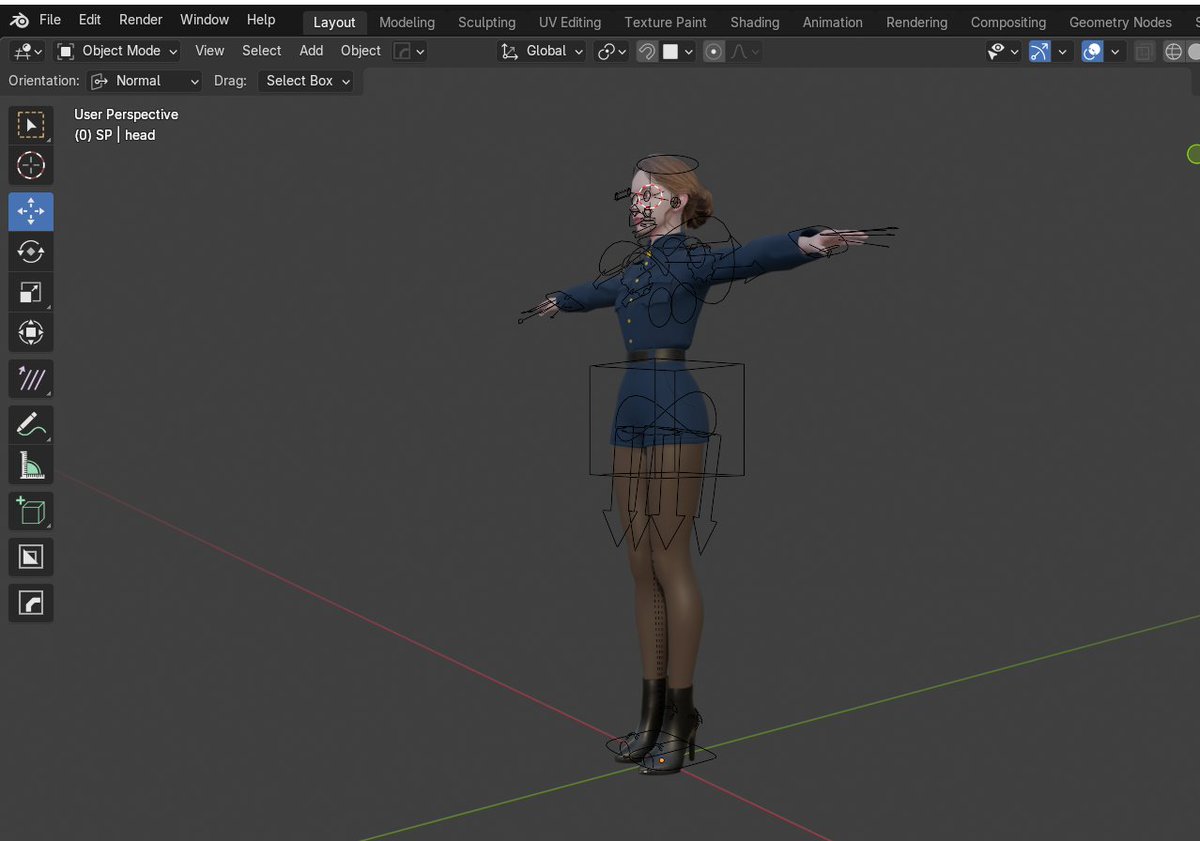The width and height of the screenshot is (1200, 841).
Task: Open the Select Box drag dropdown
Action: pos(308,81)
